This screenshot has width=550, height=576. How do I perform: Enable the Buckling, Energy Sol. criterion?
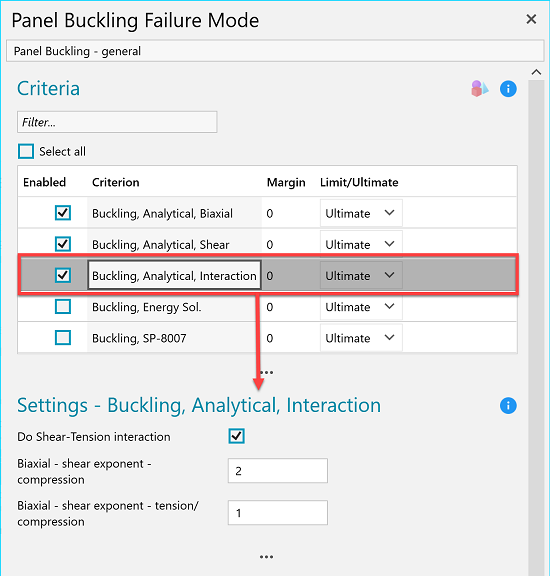coord(63,306)
